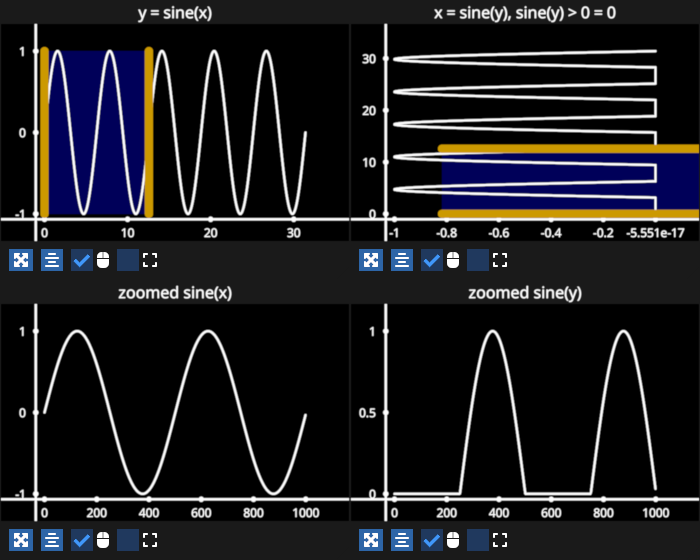The height and width of the screenshot is (560, 700).
Task: Toggle the mouse controller checkbox under x = sine(y)
Action: [432, 260]
